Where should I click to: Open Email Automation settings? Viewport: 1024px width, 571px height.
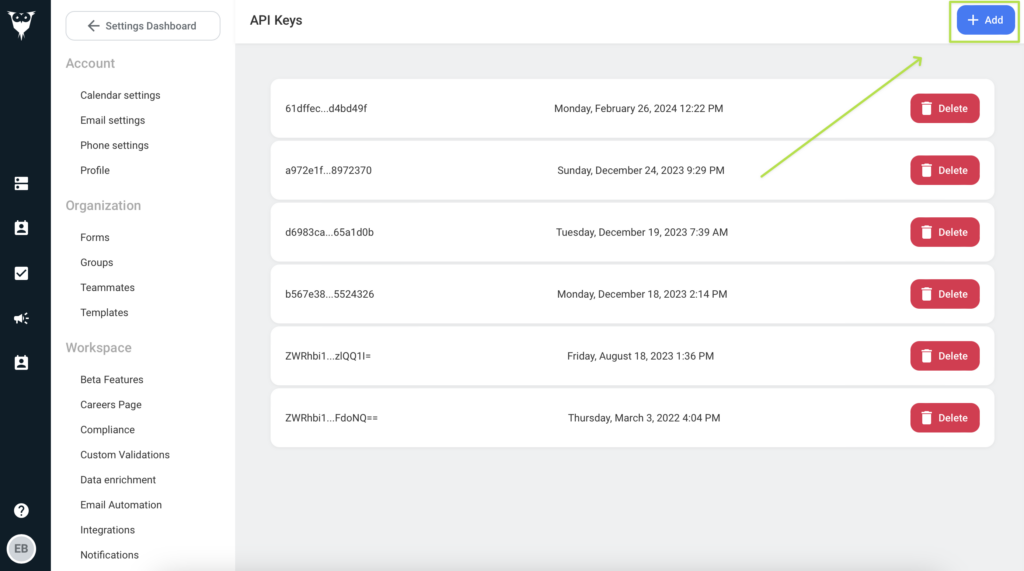pyautogui.click(x=121, y=505)
